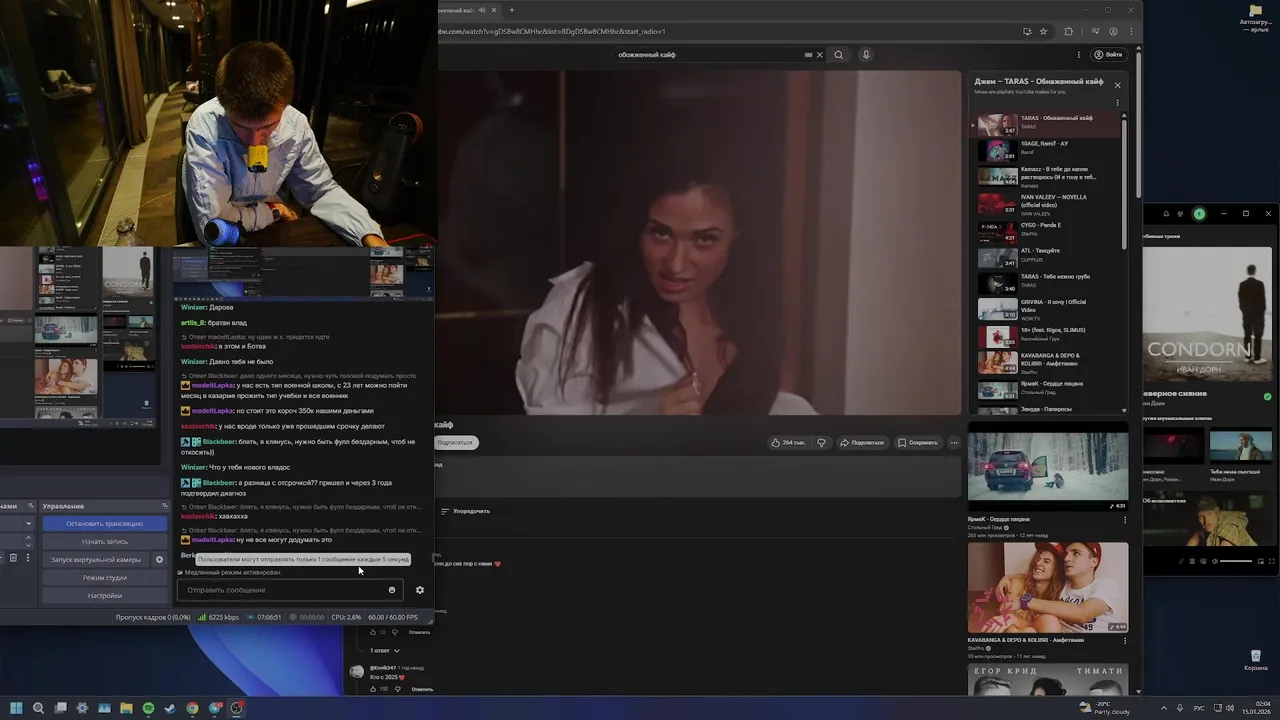Open options for ЯрмаК - Сердце пацана recommendation

1125,520
